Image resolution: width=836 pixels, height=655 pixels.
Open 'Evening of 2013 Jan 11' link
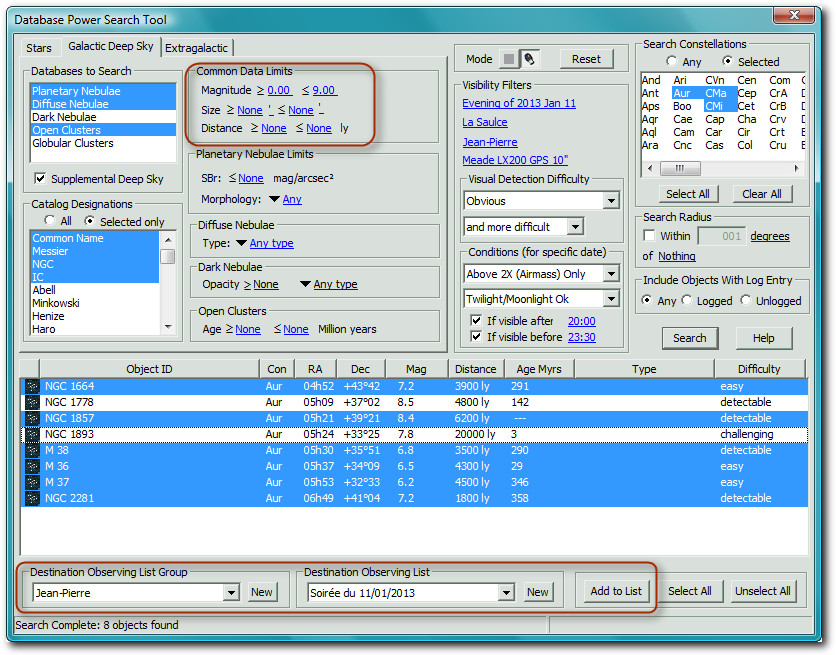pyautogui.click(x=519, y=103)
